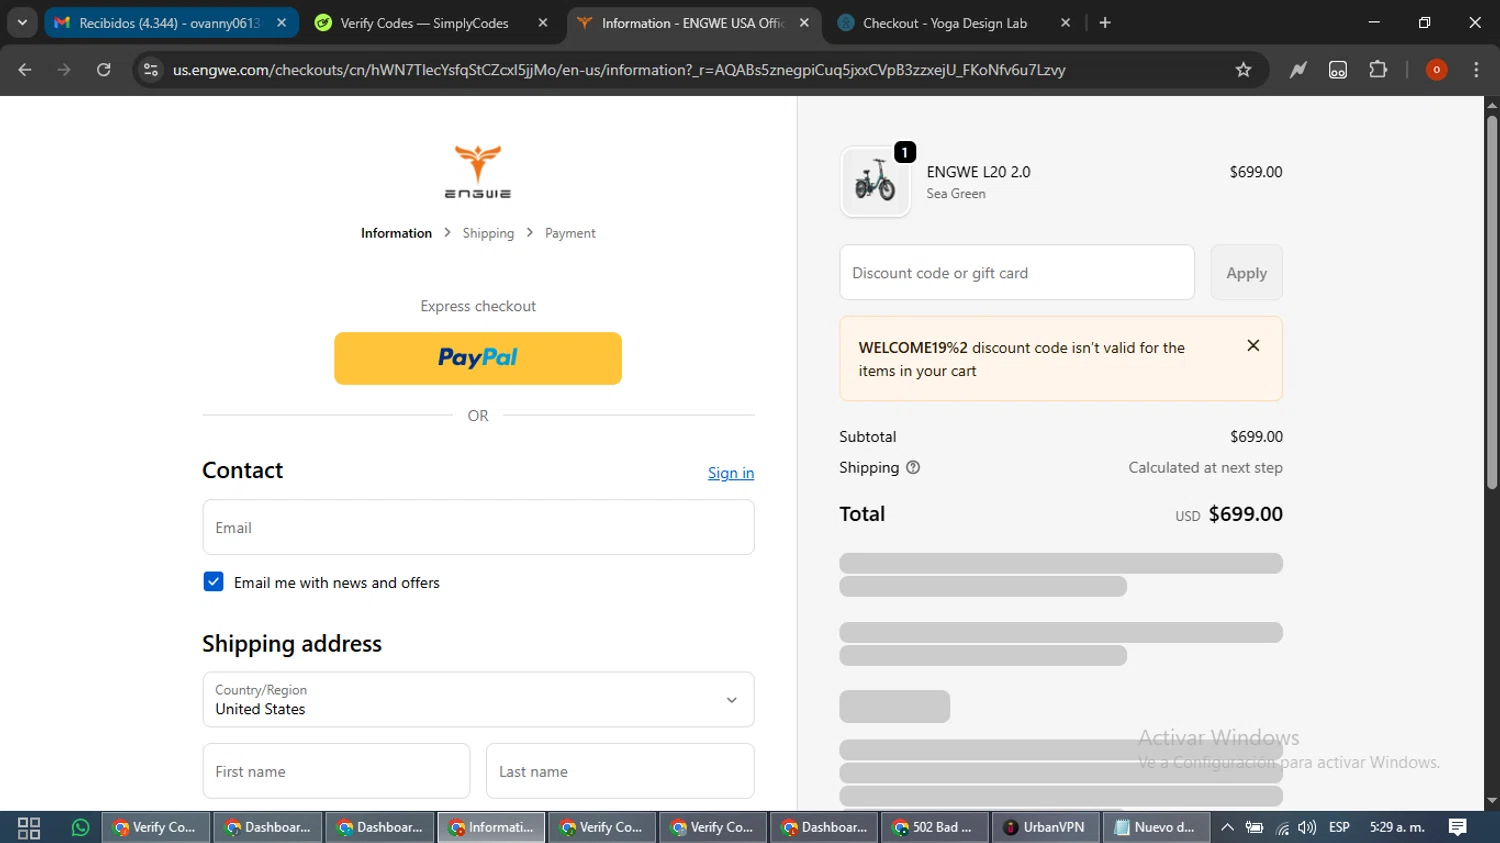Open the Chrome toolbar icon left of extensions

pyautogui.click(x=1338, y=70)
